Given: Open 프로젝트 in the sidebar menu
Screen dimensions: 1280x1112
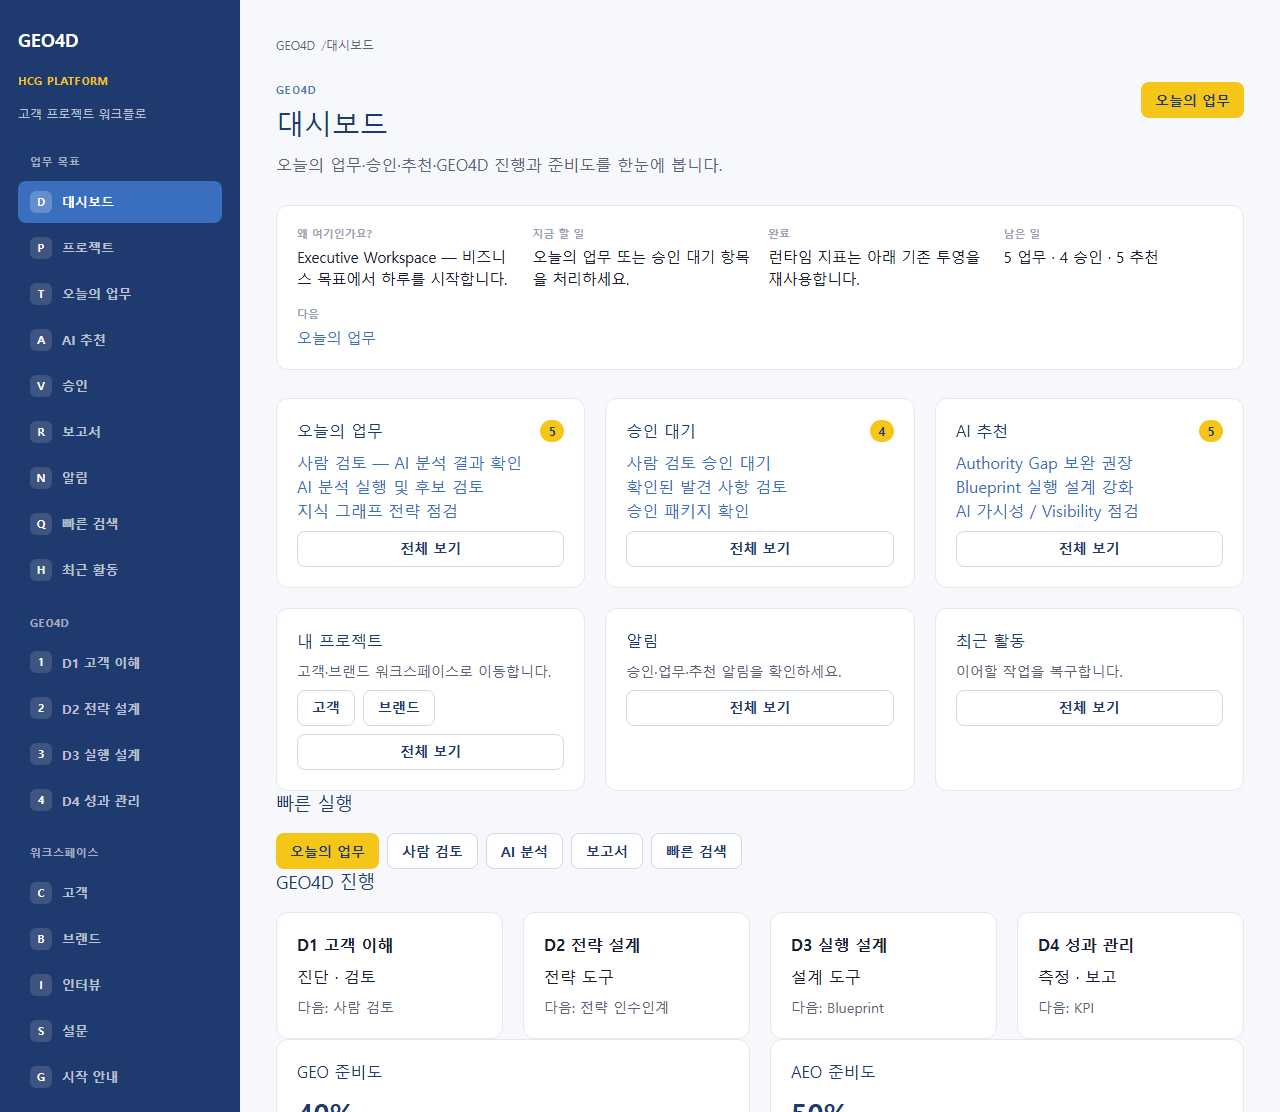Looking at the screenshot, I should (120, 248).
